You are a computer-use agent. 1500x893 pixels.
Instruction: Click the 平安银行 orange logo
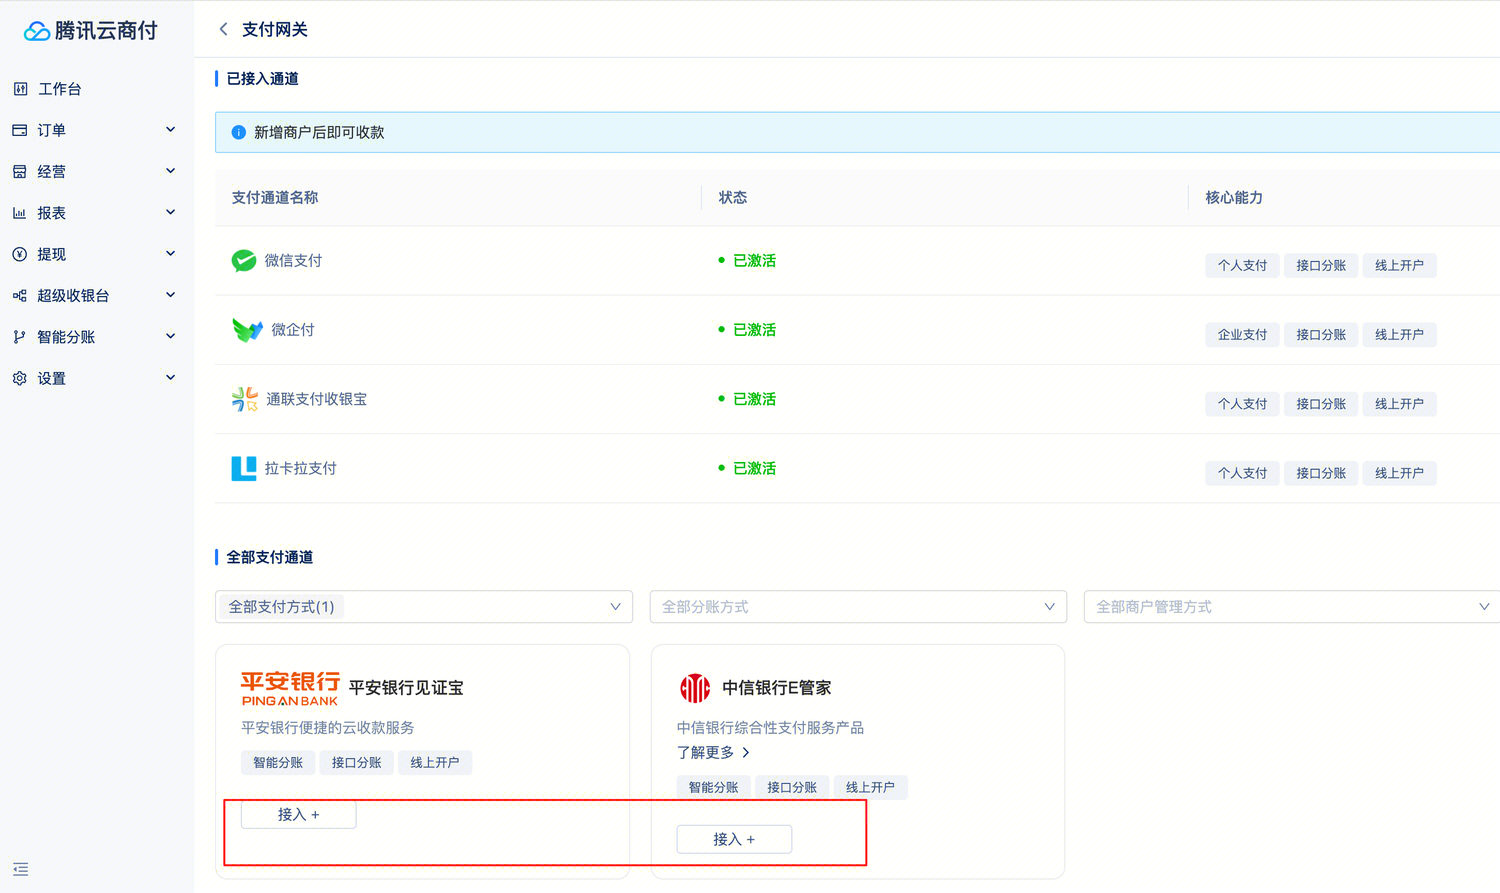coord(290,688)
